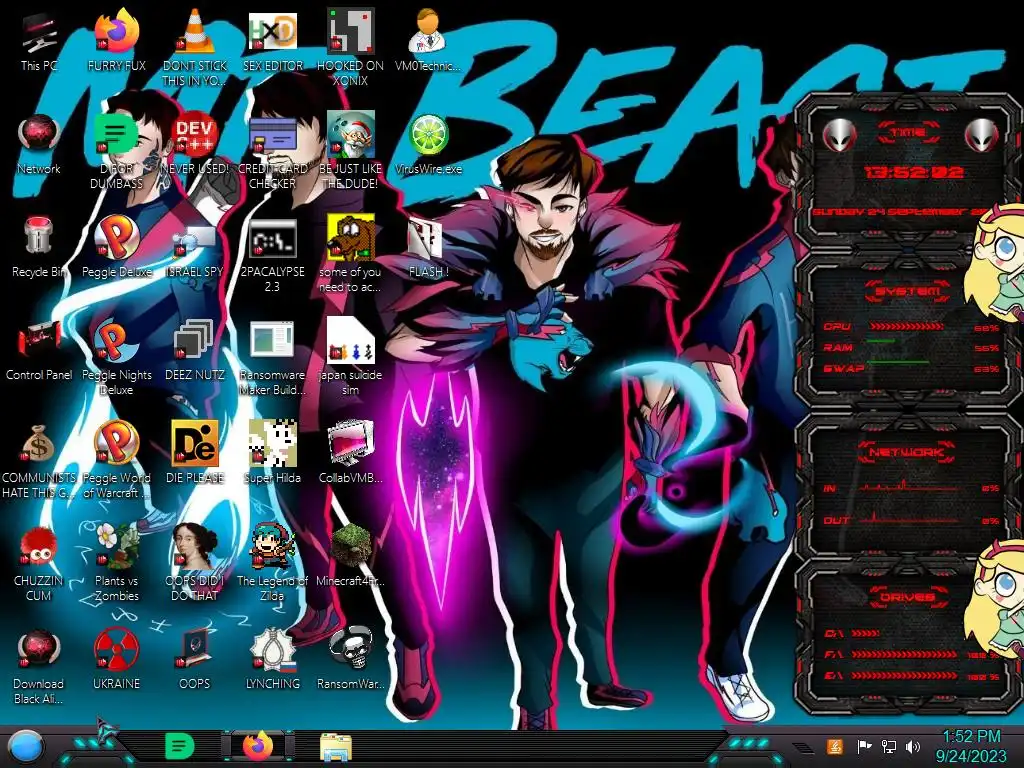Open the Action Center flag icon
The width and height of the screenshot is (1024, 768).
pyautogui.click(x=864, y=746)
